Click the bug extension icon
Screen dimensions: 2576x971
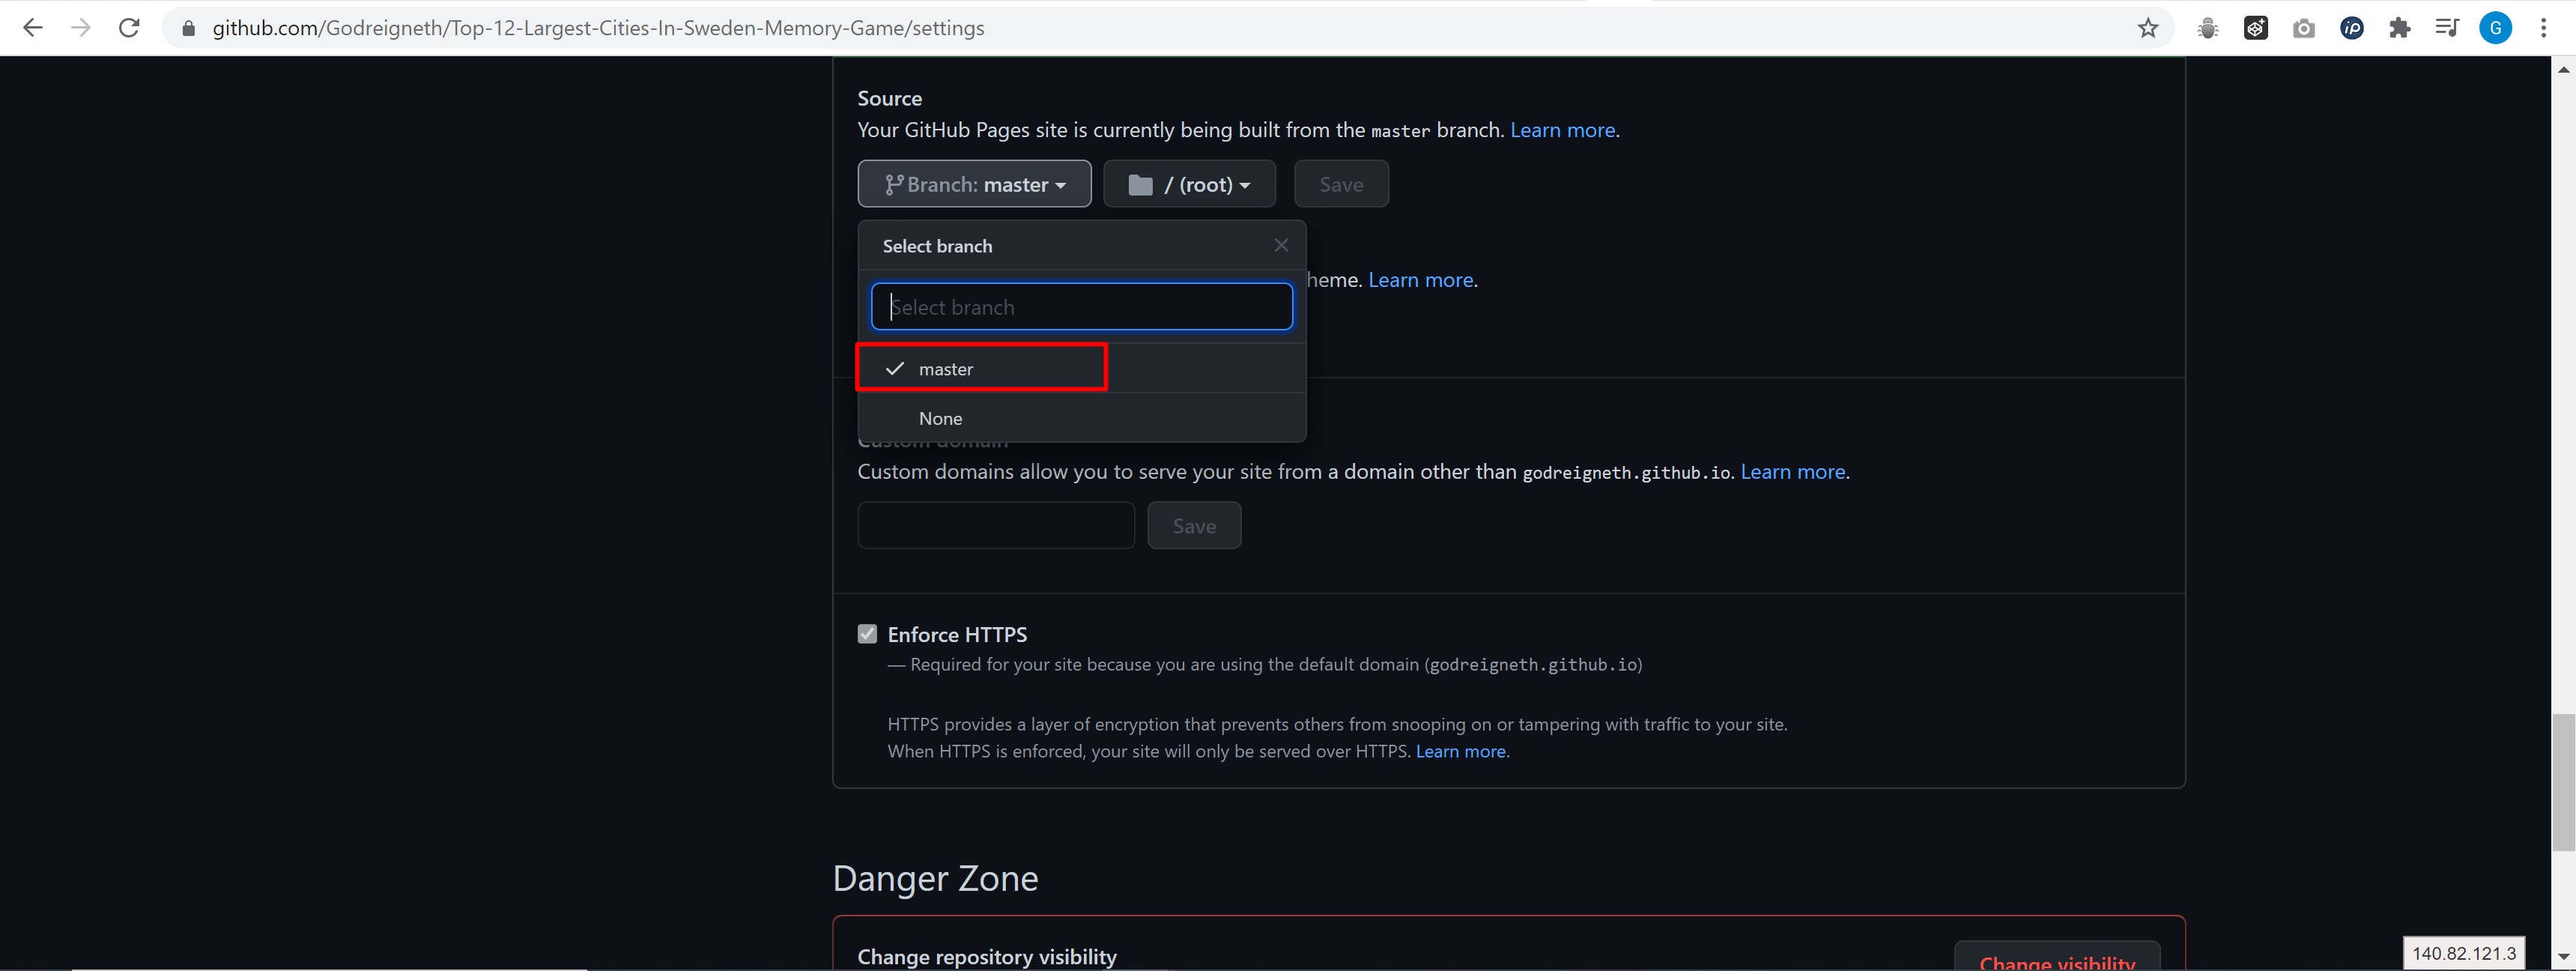(x=2208, y=28)
